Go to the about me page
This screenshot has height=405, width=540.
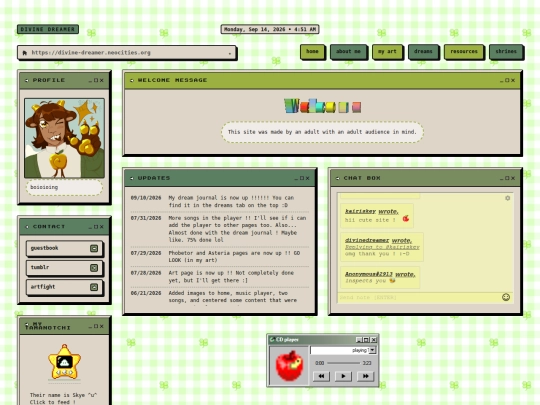click(348, 52)
